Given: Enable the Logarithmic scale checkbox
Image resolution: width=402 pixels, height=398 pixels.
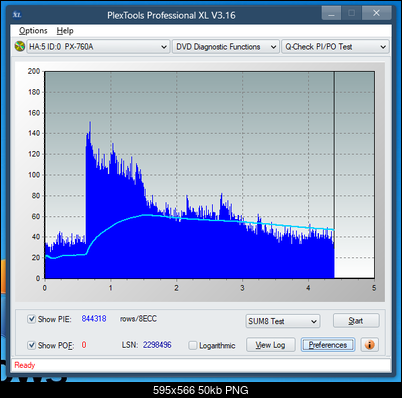Looking at the screenshot, I should (193, 345).
